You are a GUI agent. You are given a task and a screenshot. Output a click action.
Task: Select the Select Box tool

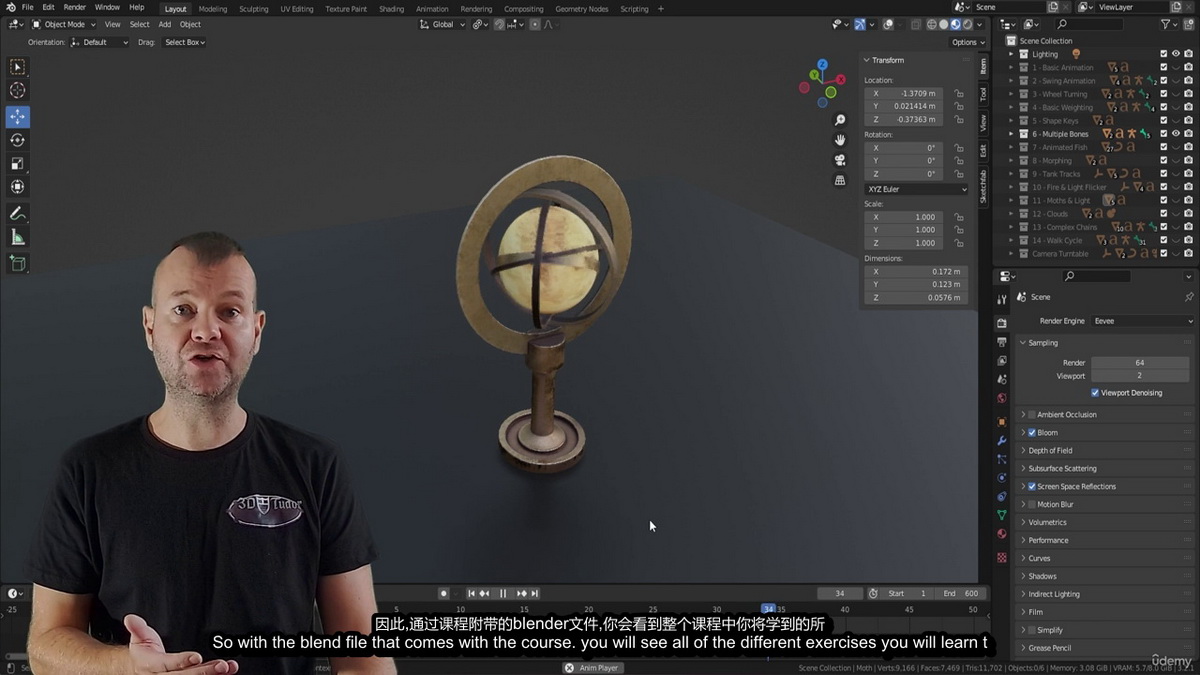pyautogui.click(x=17, y=67)
